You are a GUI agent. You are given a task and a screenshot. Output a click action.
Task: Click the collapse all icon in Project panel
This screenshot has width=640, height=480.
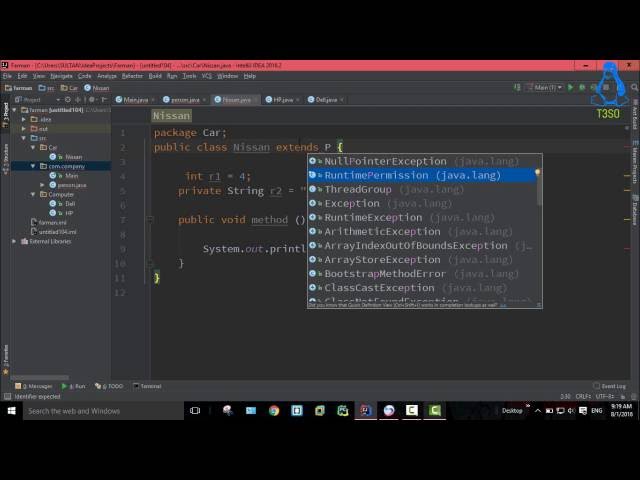click(78, 100)
